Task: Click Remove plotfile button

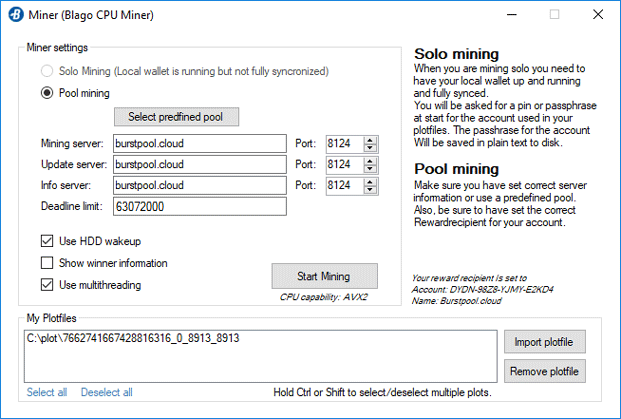Action: (x=545, y=371)
